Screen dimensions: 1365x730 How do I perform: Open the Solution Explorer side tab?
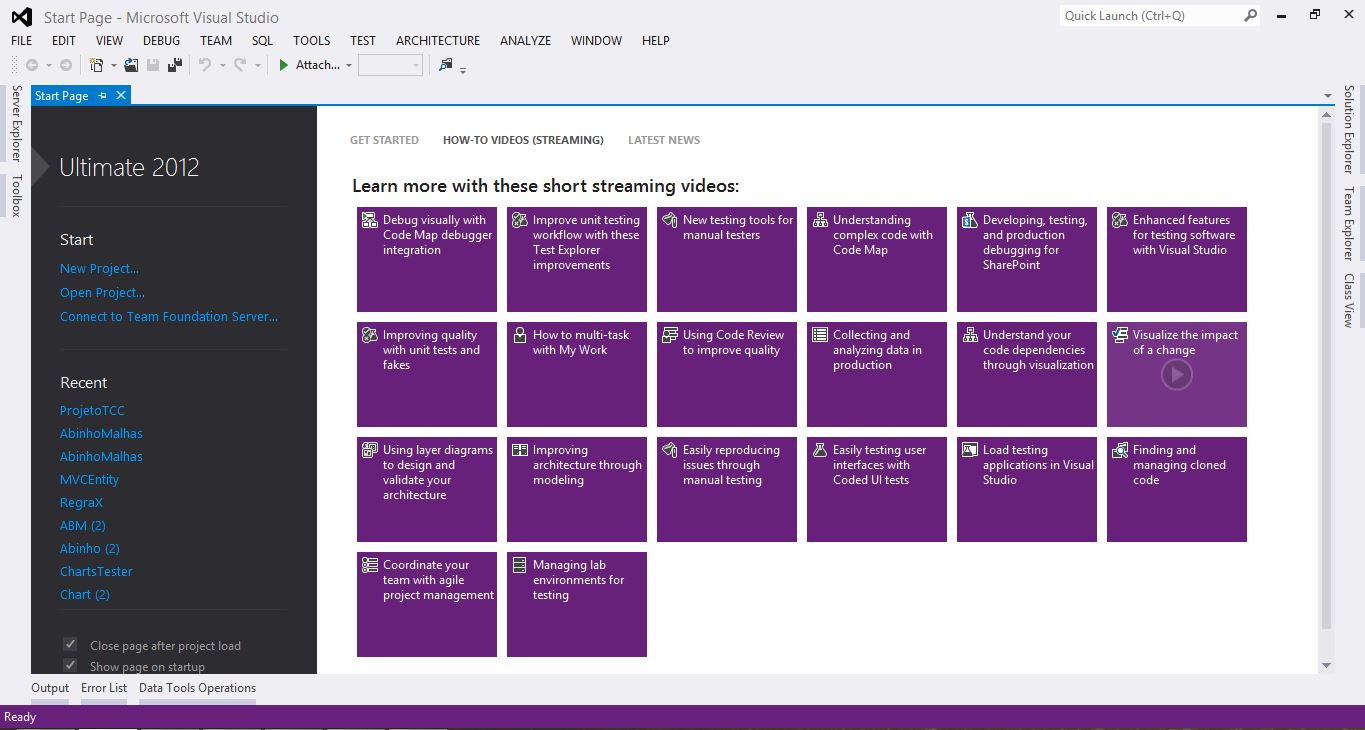(x=1349, y=129)
